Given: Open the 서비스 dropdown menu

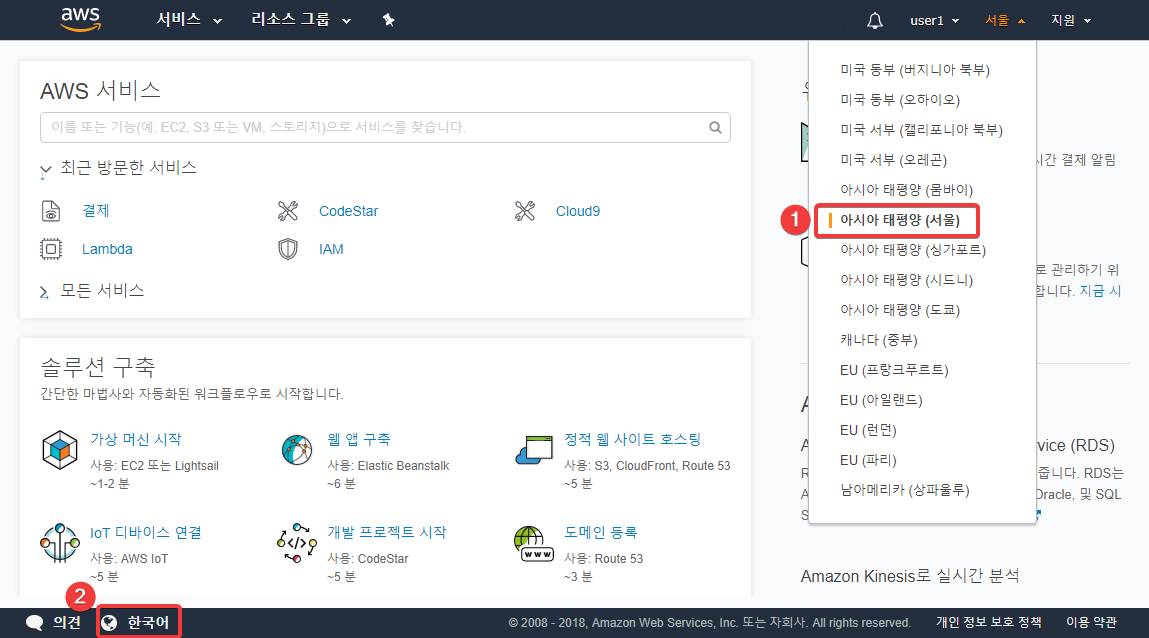Looking at the screenshot, I should pyautogui.click(x=188, y=20).
